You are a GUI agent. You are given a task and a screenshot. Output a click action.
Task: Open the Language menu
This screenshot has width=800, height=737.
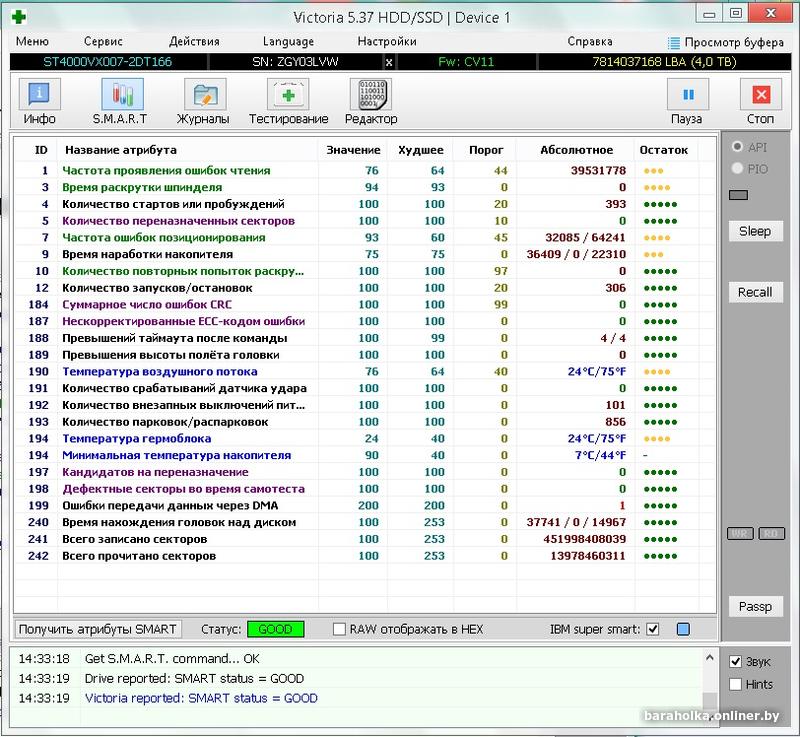click(288, 41)
